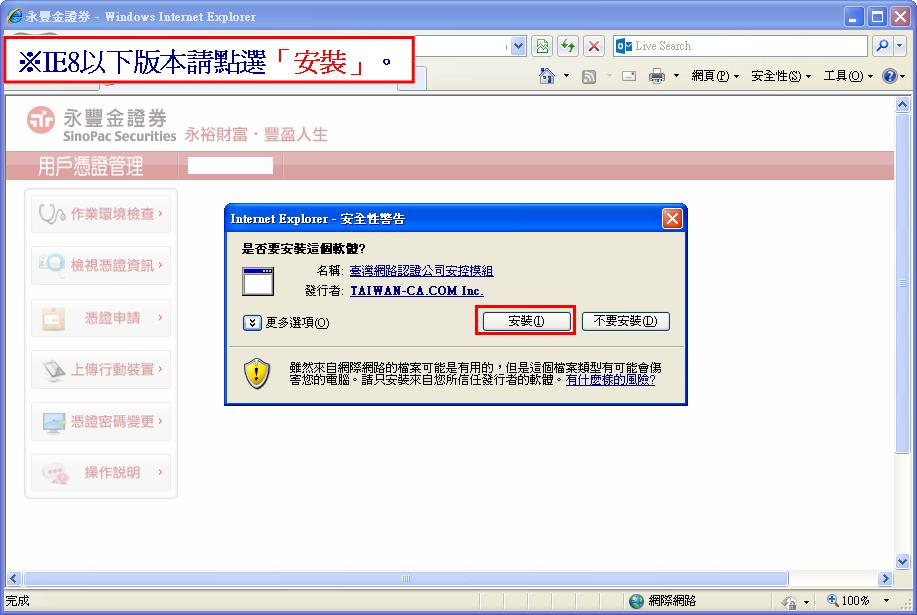
Task: Click the compatibility view icon in address bar
Action: [x=542, y=46]
